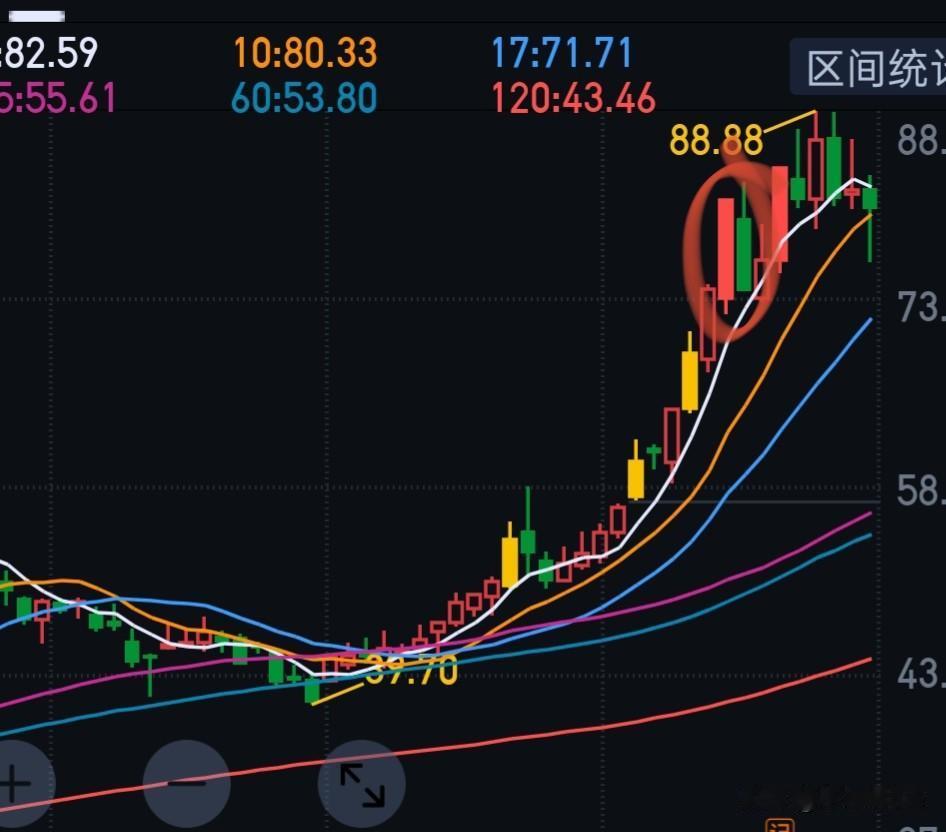Viewport: 946px width, 832px height.
Task: Tap the lowest green candlestick at chart bottom
Action: [312, 691]
